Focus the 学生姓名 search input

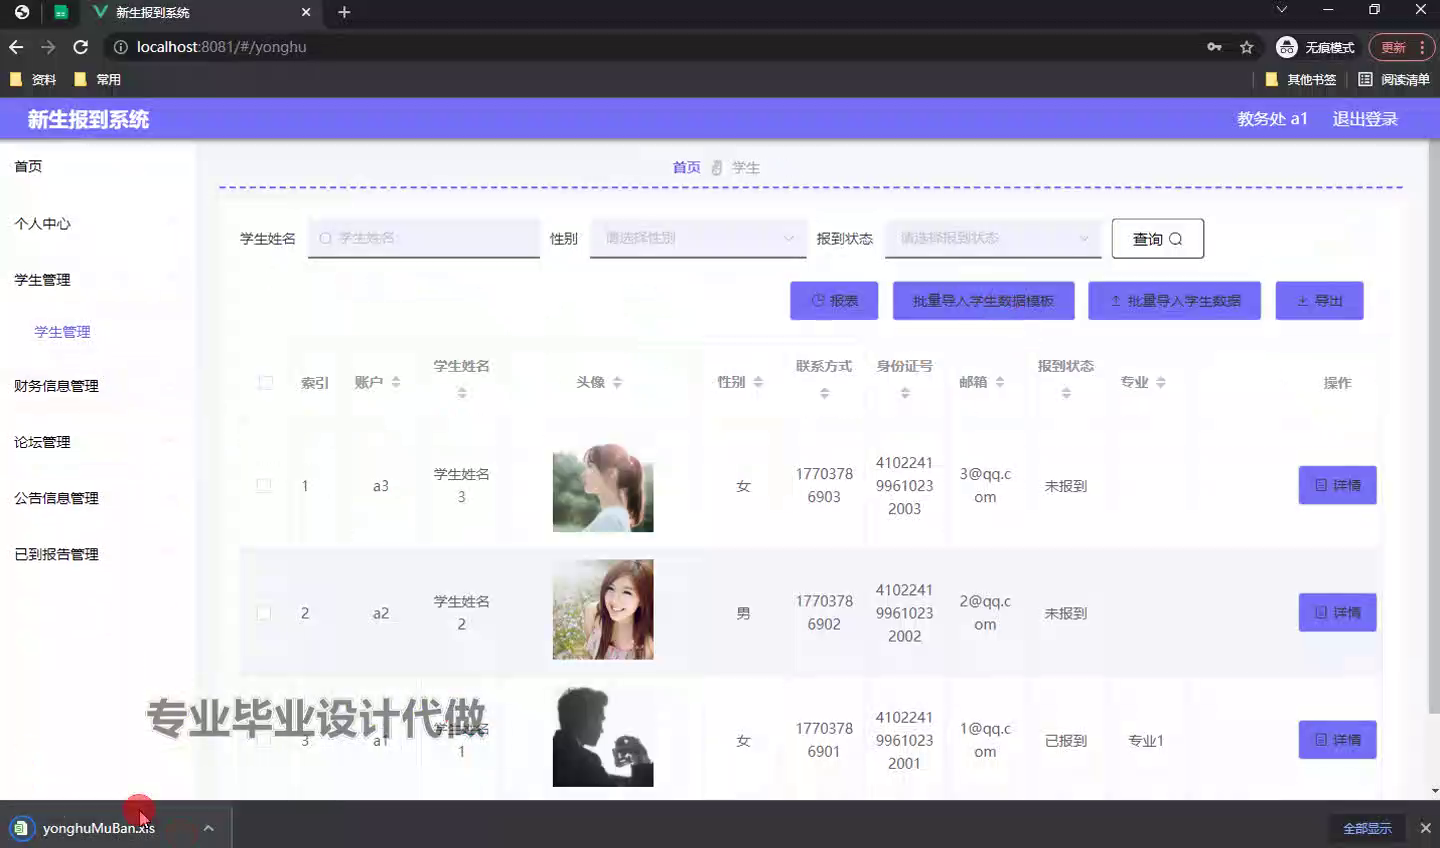pos(424,238)
